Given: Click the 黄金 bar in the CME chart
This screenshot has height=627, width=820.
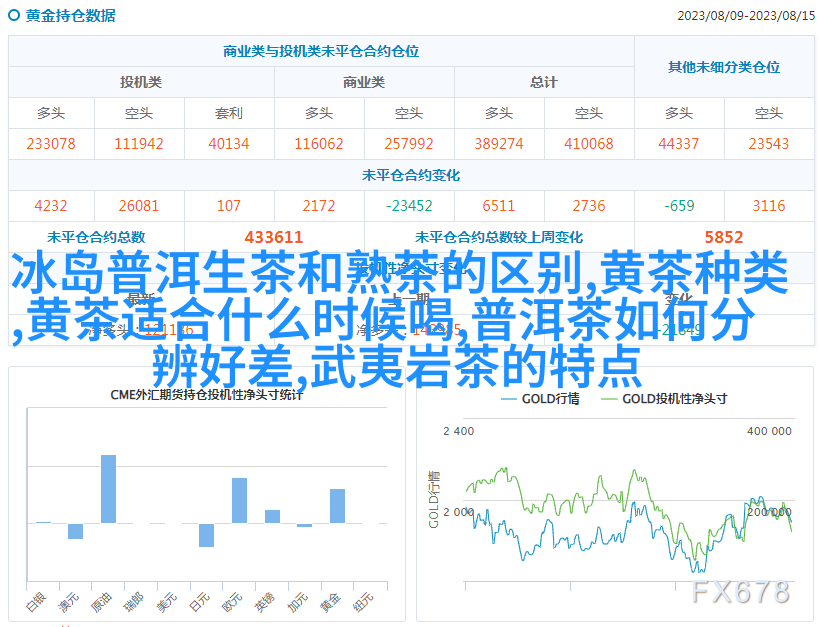Looking at the screenshot, I should (337, 505).
